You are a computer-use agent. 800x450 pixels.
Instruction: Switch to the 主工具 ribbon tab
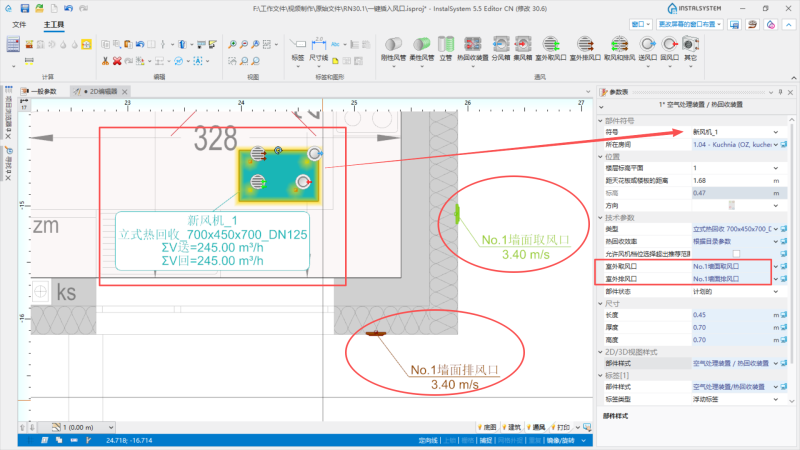54,24
